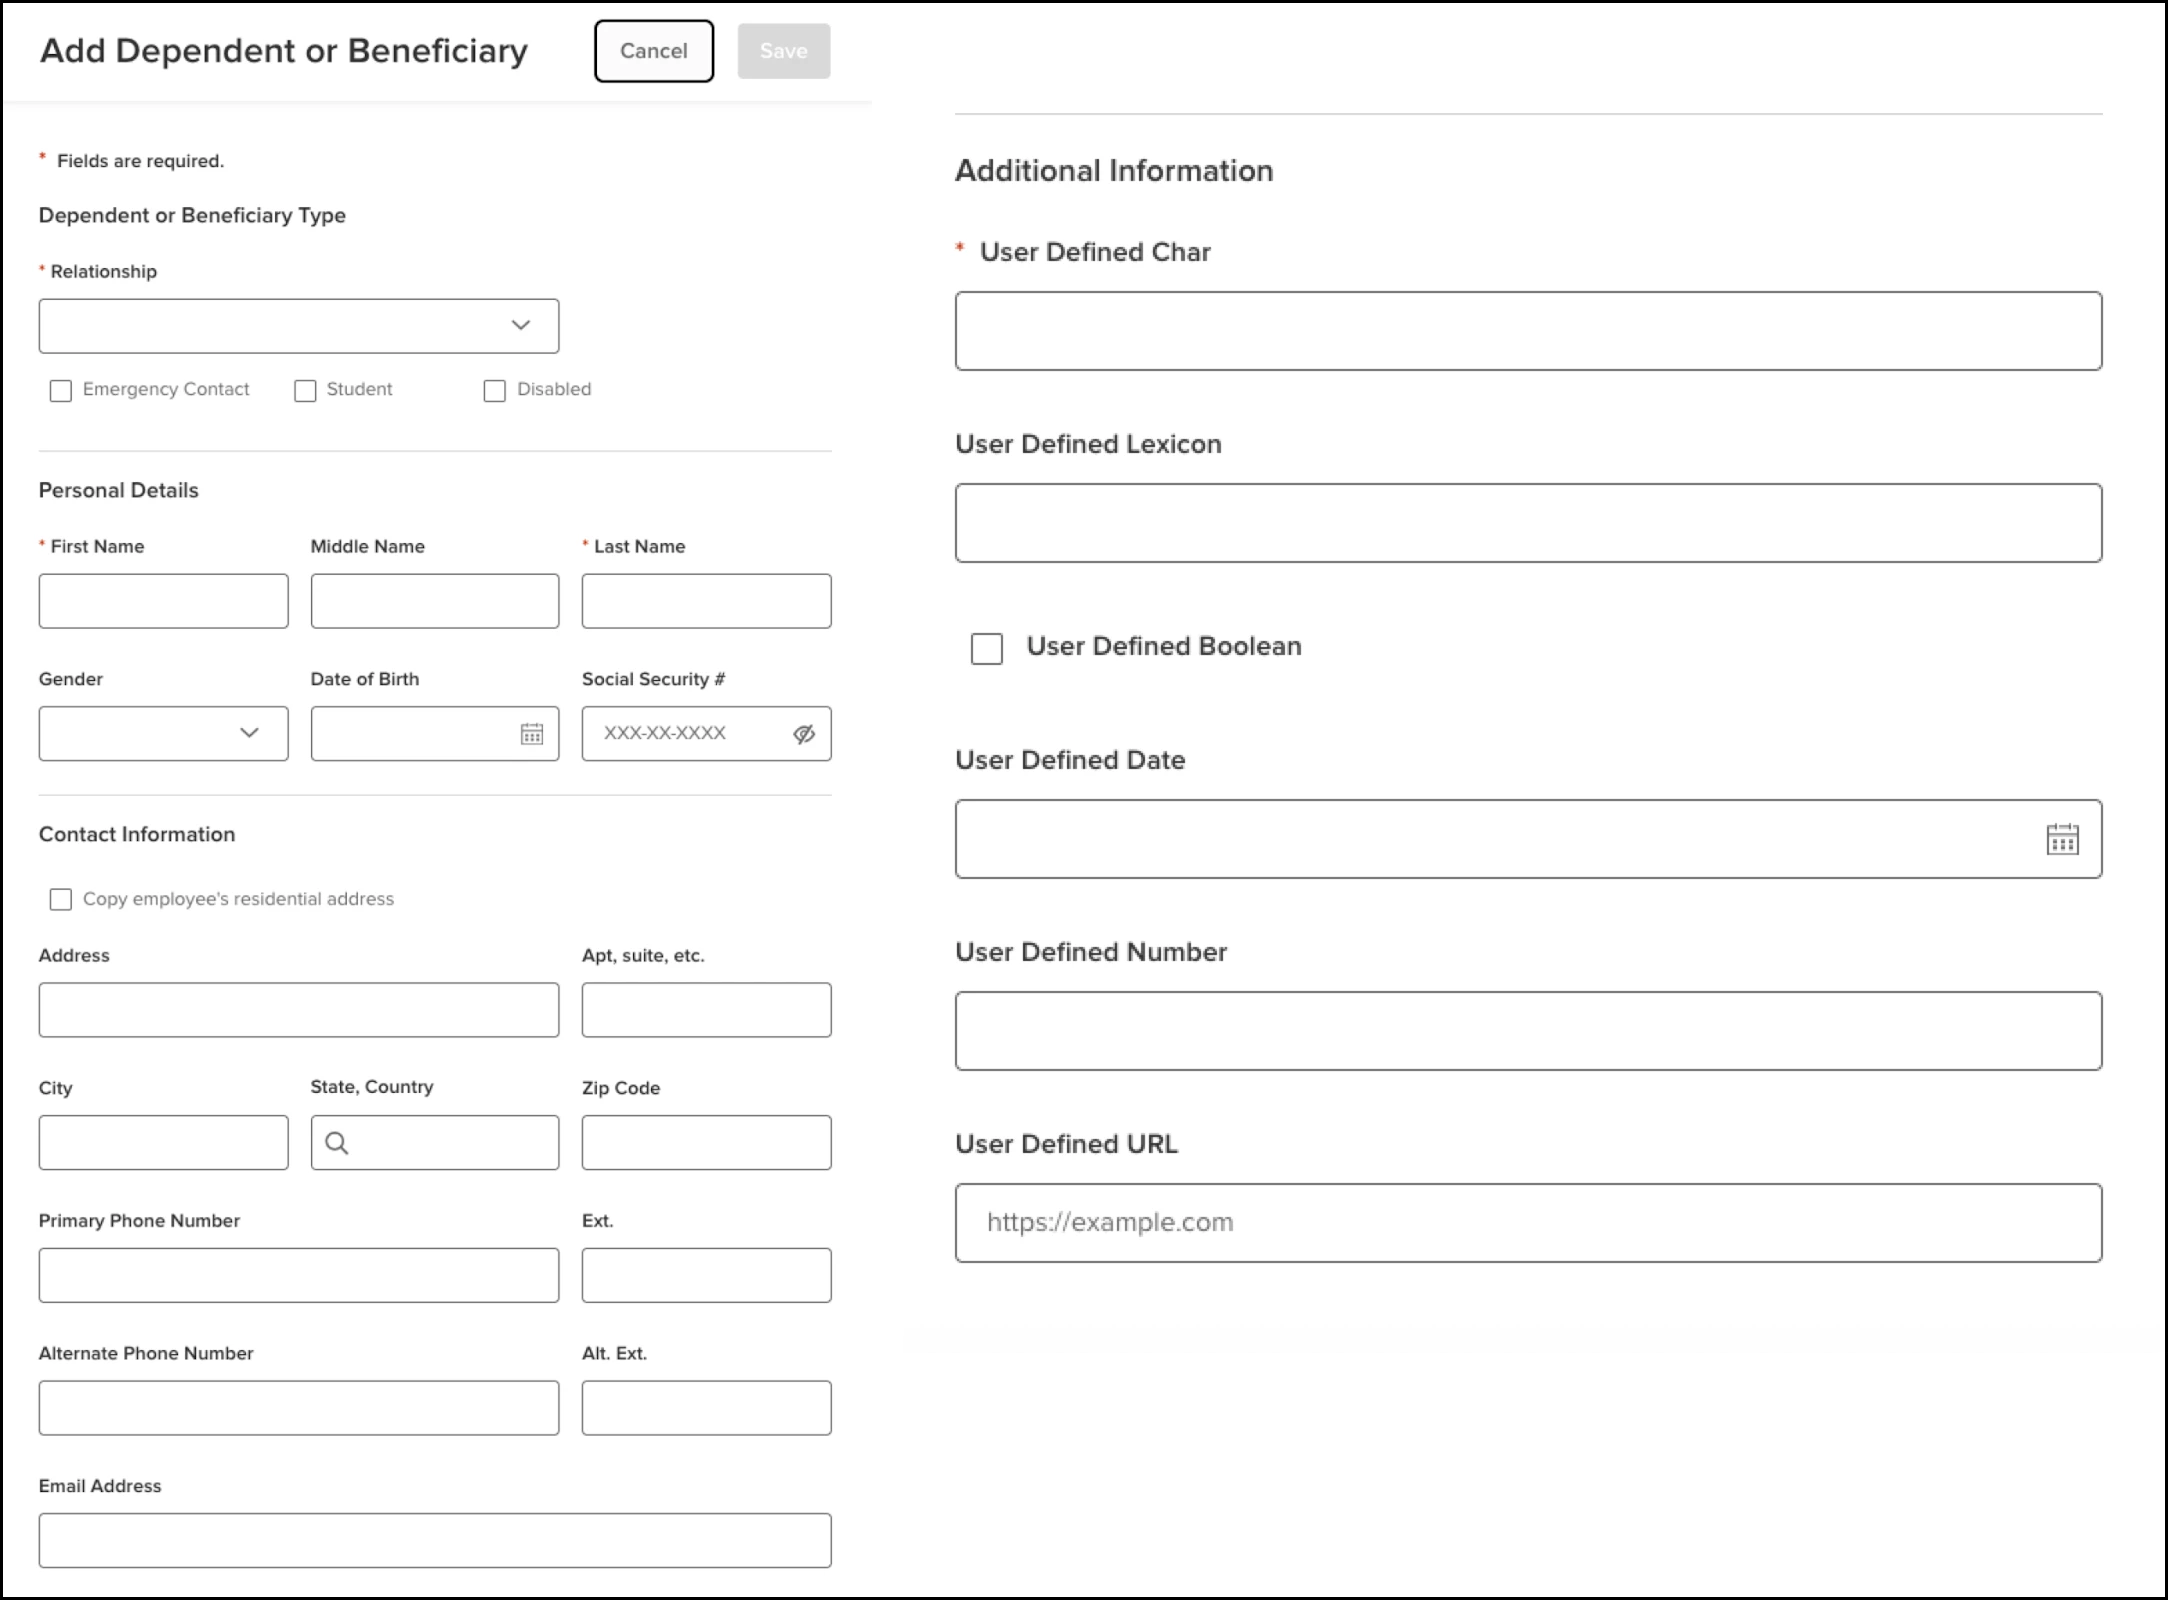Click into the Last Name field
The height and width of the screenshot is (1600, 2168).
[706, 601]
